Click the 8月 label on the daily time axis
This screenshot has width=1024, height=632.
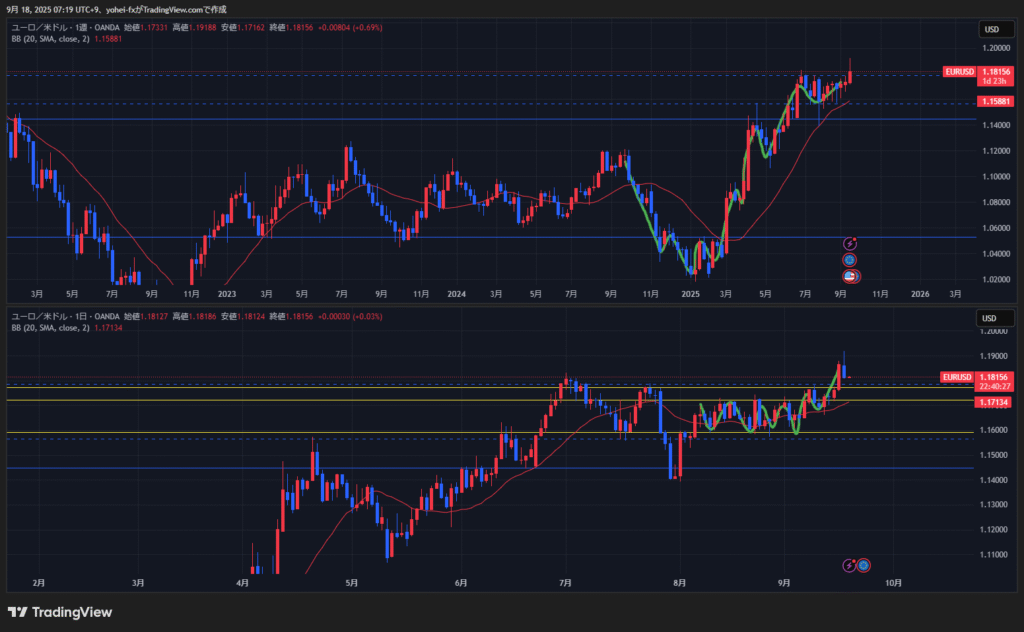click(679, 583)
